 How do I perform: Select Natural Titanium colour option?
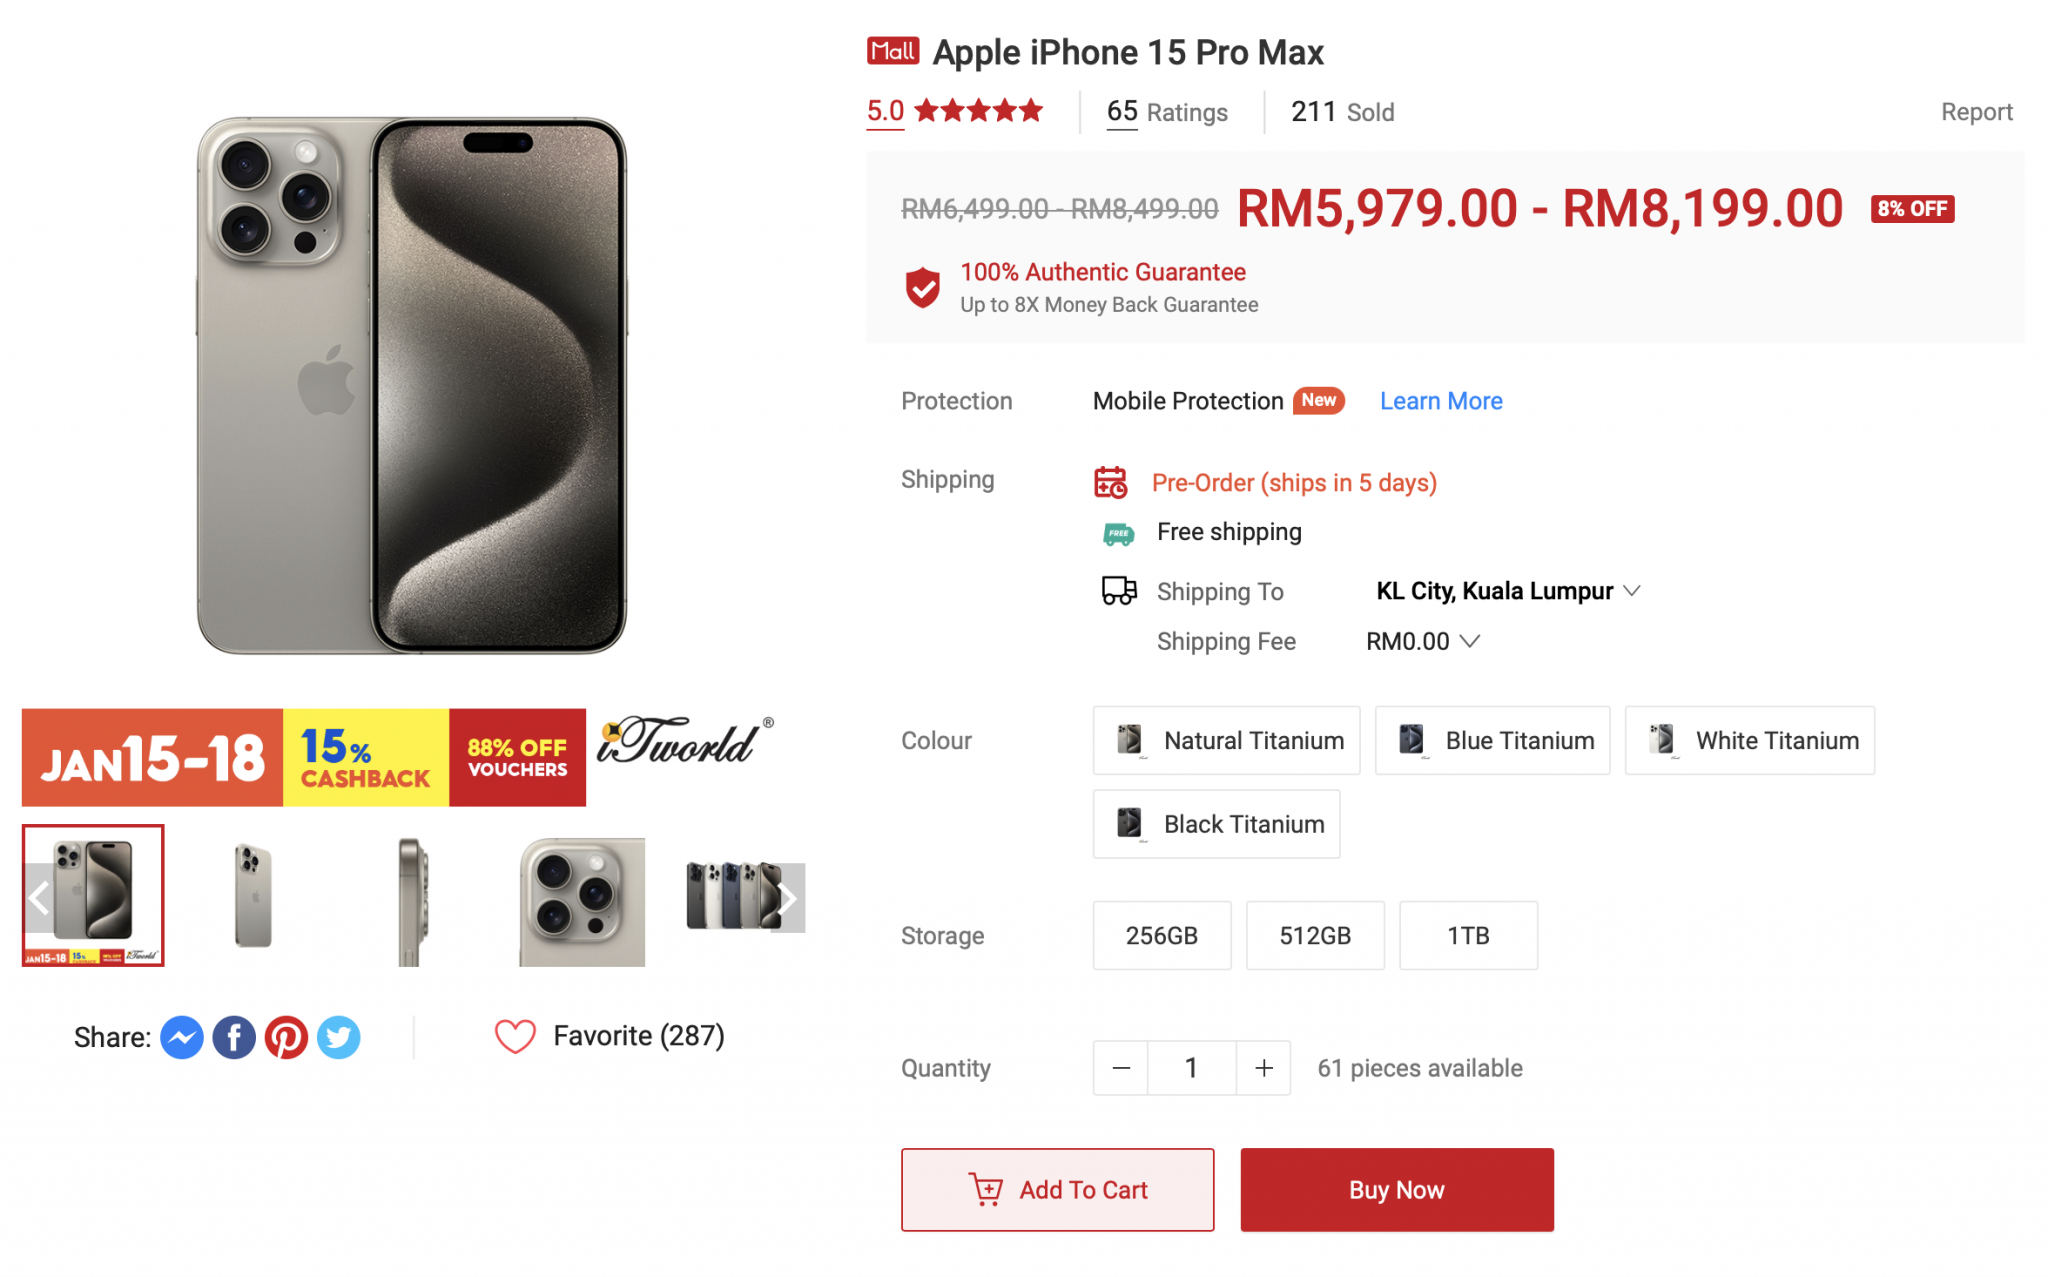click(1226, 740)
